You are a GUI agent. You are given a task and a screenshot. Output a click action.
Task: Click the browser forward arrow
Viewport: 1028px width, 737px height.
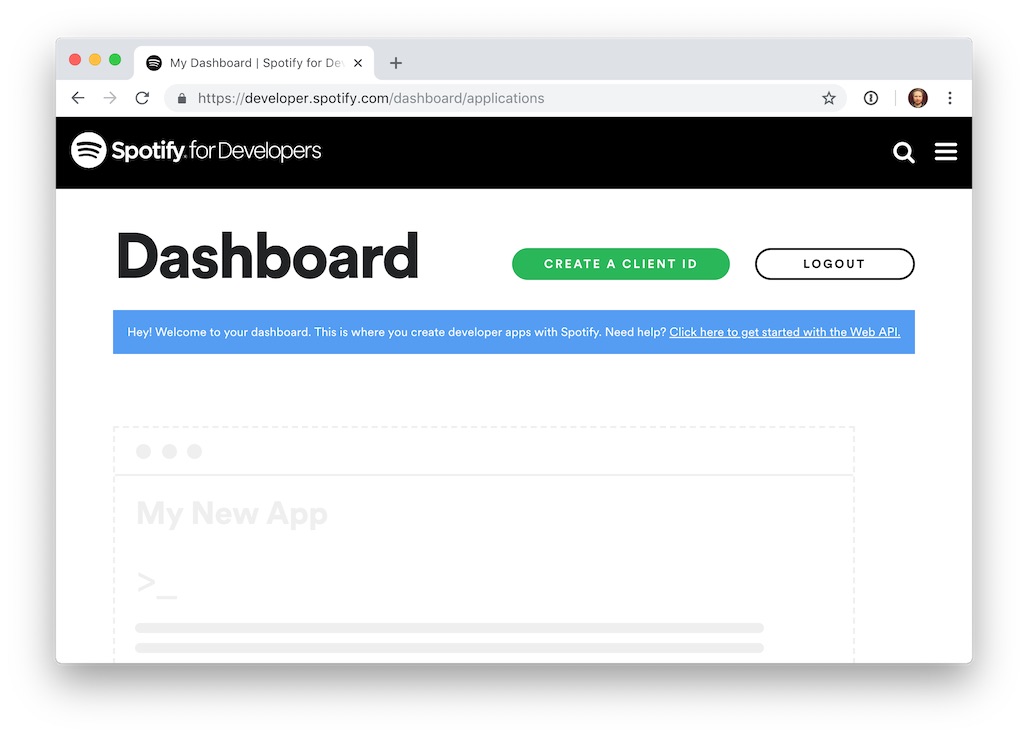tap(110, 98)
